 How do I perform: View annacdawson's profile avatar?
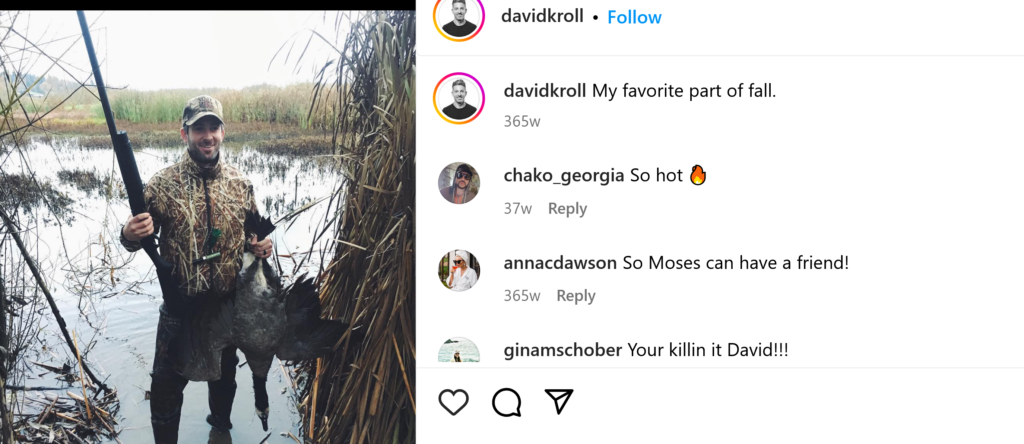(x=459, y=270)
